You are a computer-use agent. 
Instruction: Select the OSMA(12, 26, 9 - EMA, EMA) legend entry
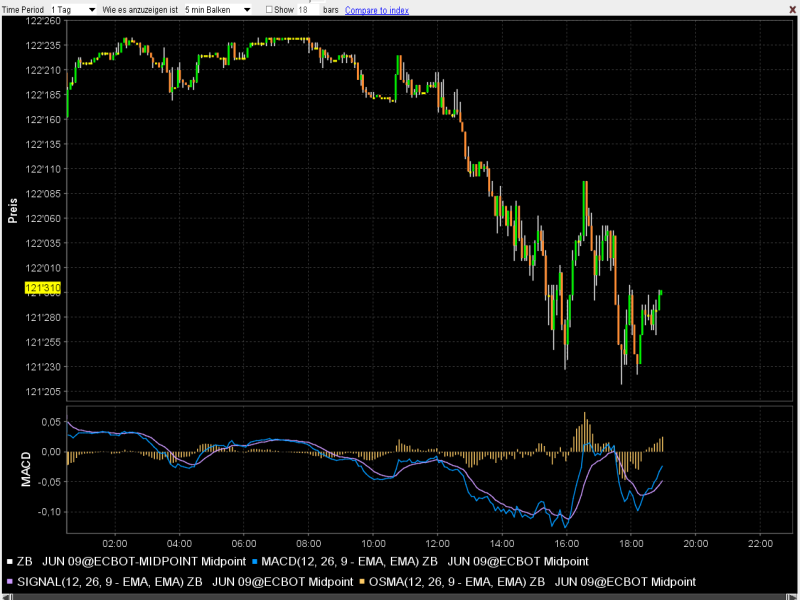click(x=532, y=582)
